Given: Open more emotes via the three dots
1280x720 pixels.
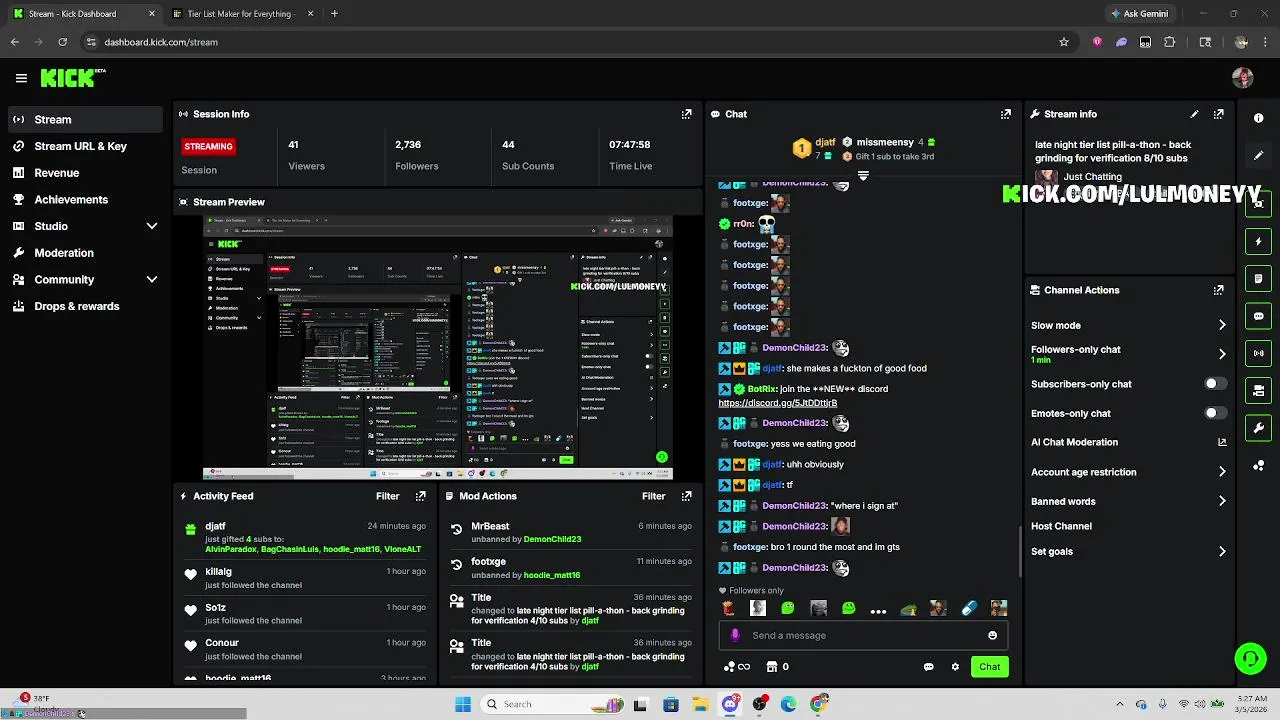Looking at the screenshot, I should tap(878, 610).
